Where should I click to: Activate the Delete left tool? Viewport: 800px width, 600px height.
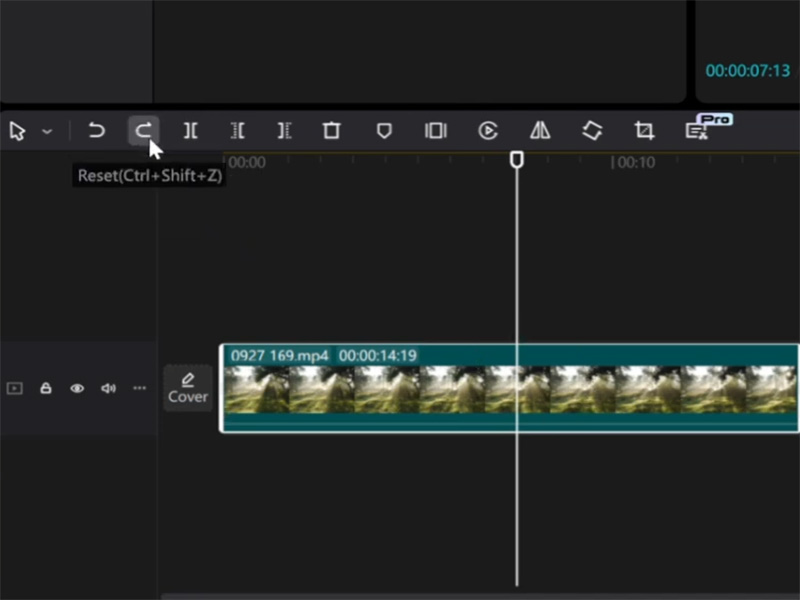[x=237, y=131]
